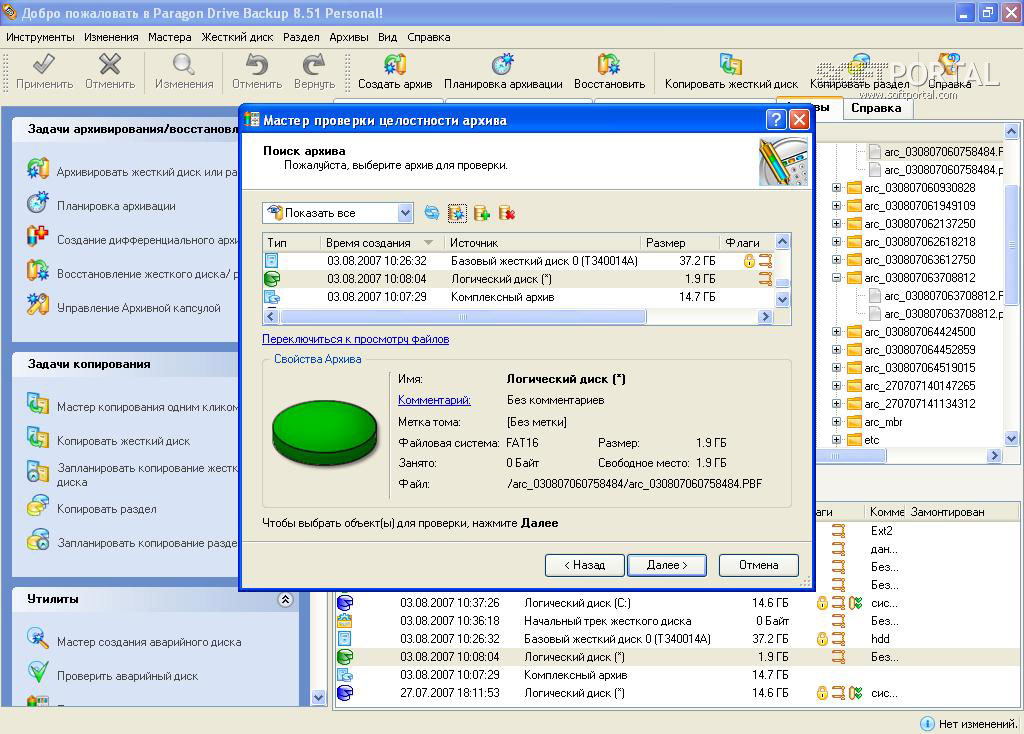1024x734 pixels.
Task: Collapse the arc_030807063708812 folder
Action: pyautogui.click(x=836, y=278)
